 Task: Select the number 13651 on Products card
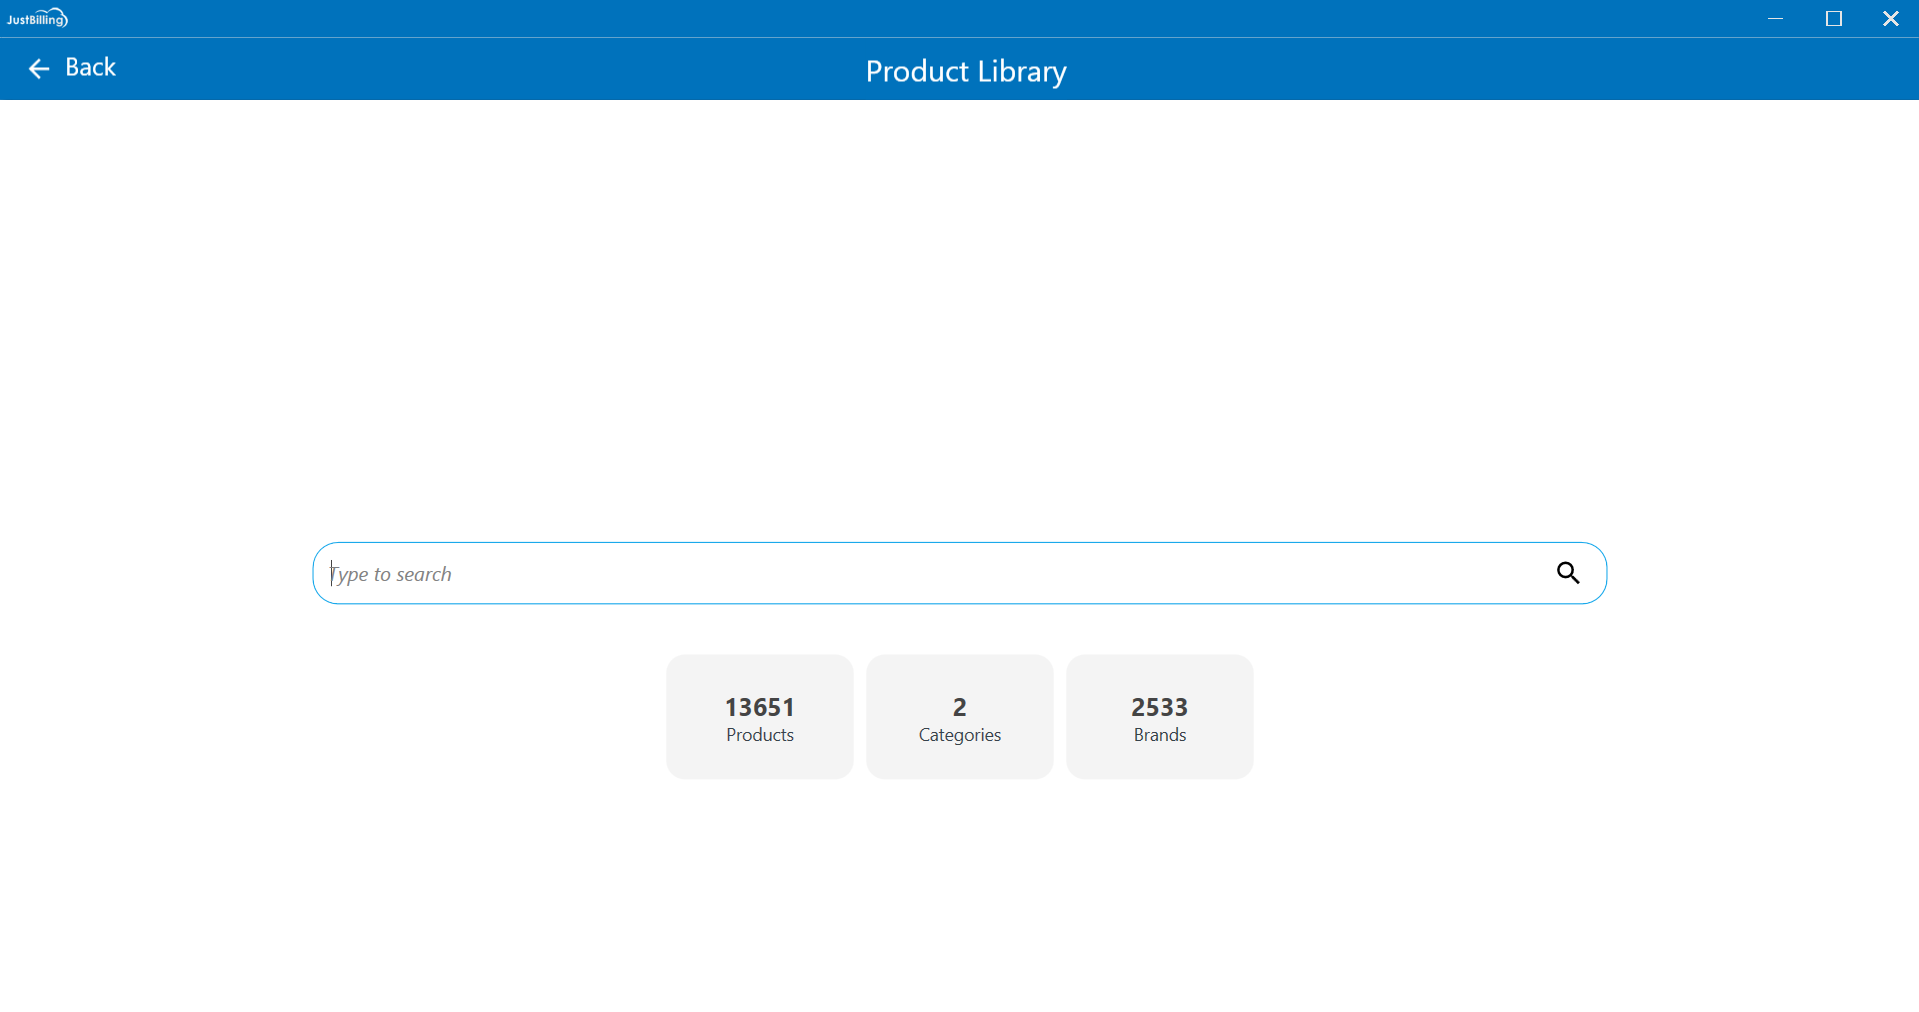point(759,707)
